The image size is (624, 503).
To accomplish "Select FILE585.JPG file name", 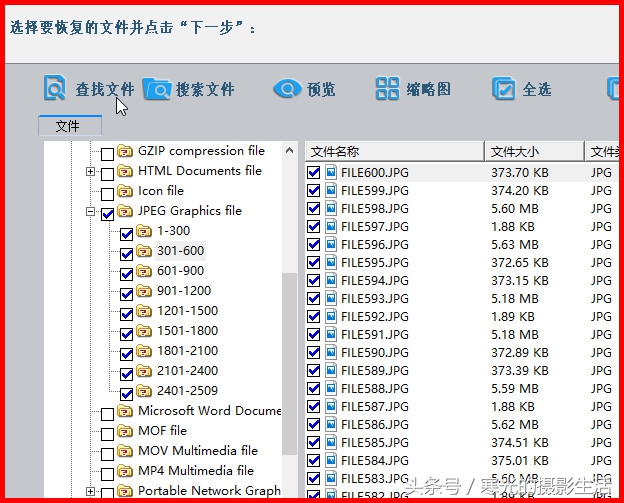I will (x=374, y=443).
